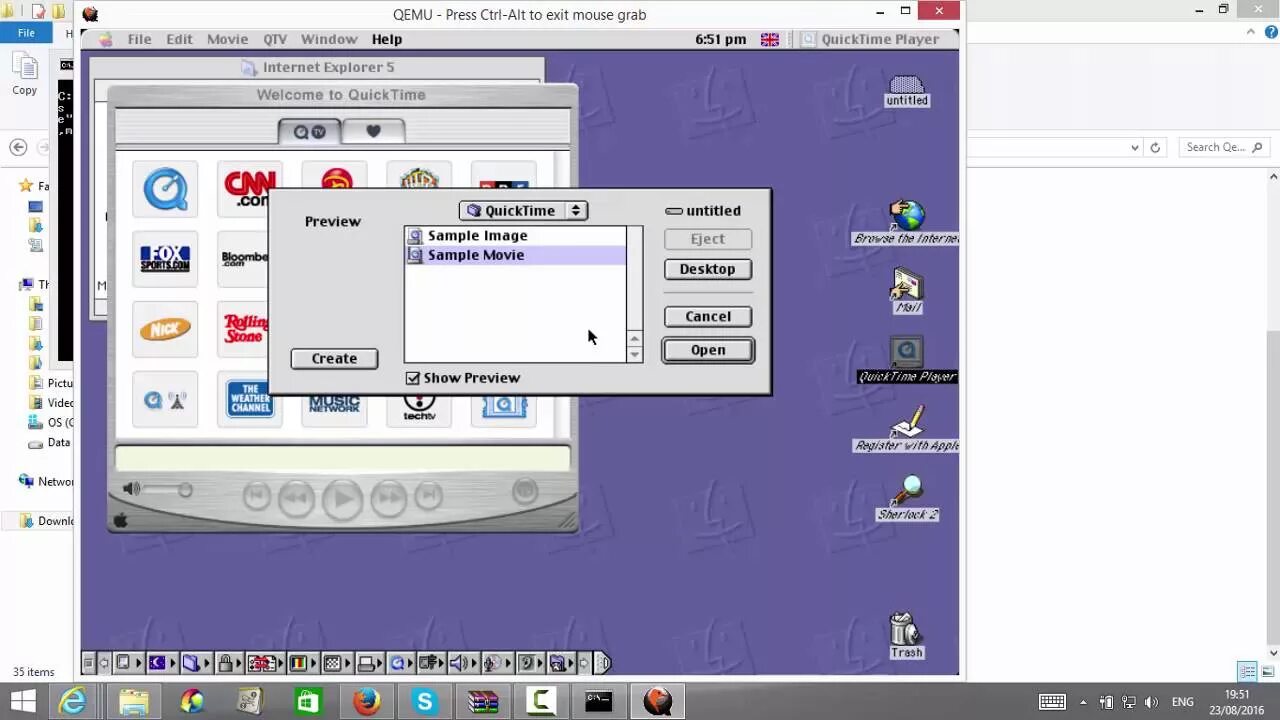The image size is (1280, 720).
Task: Click the speaker volume icon in QuickTime
Action: (131, 489)
